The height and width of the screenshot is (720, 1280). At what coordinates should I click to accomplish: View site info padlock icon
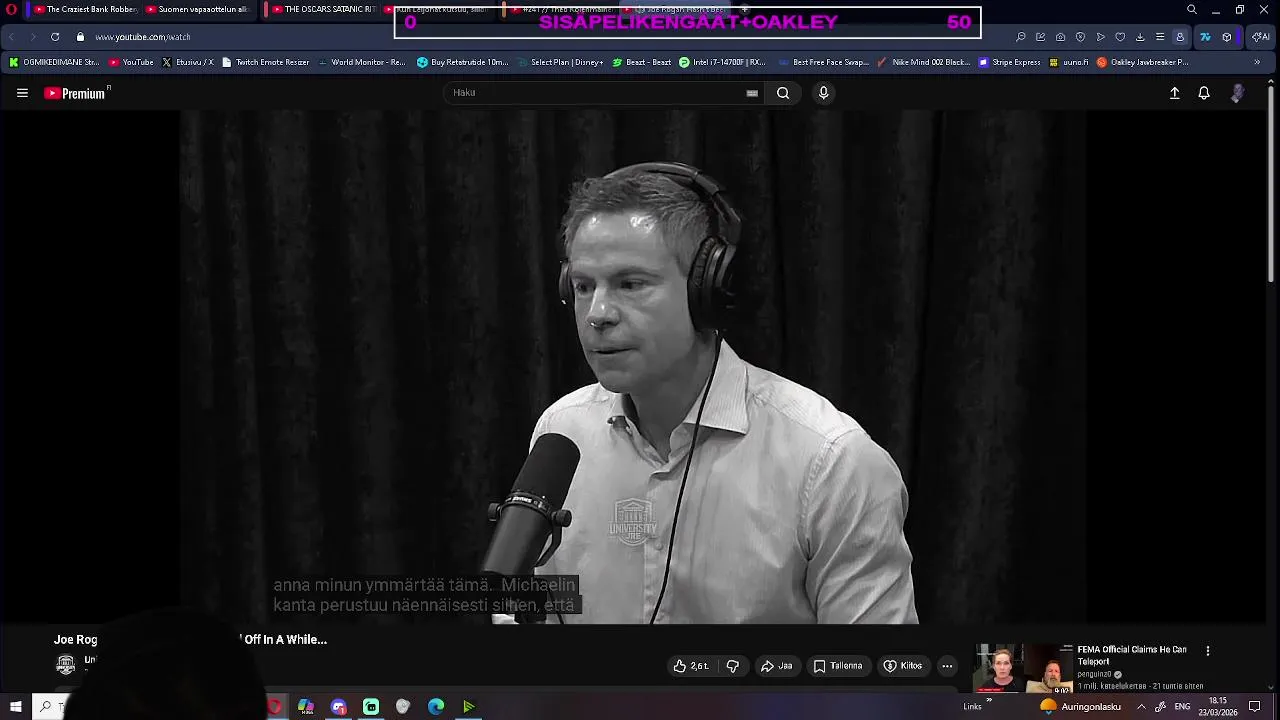(80, 37)
